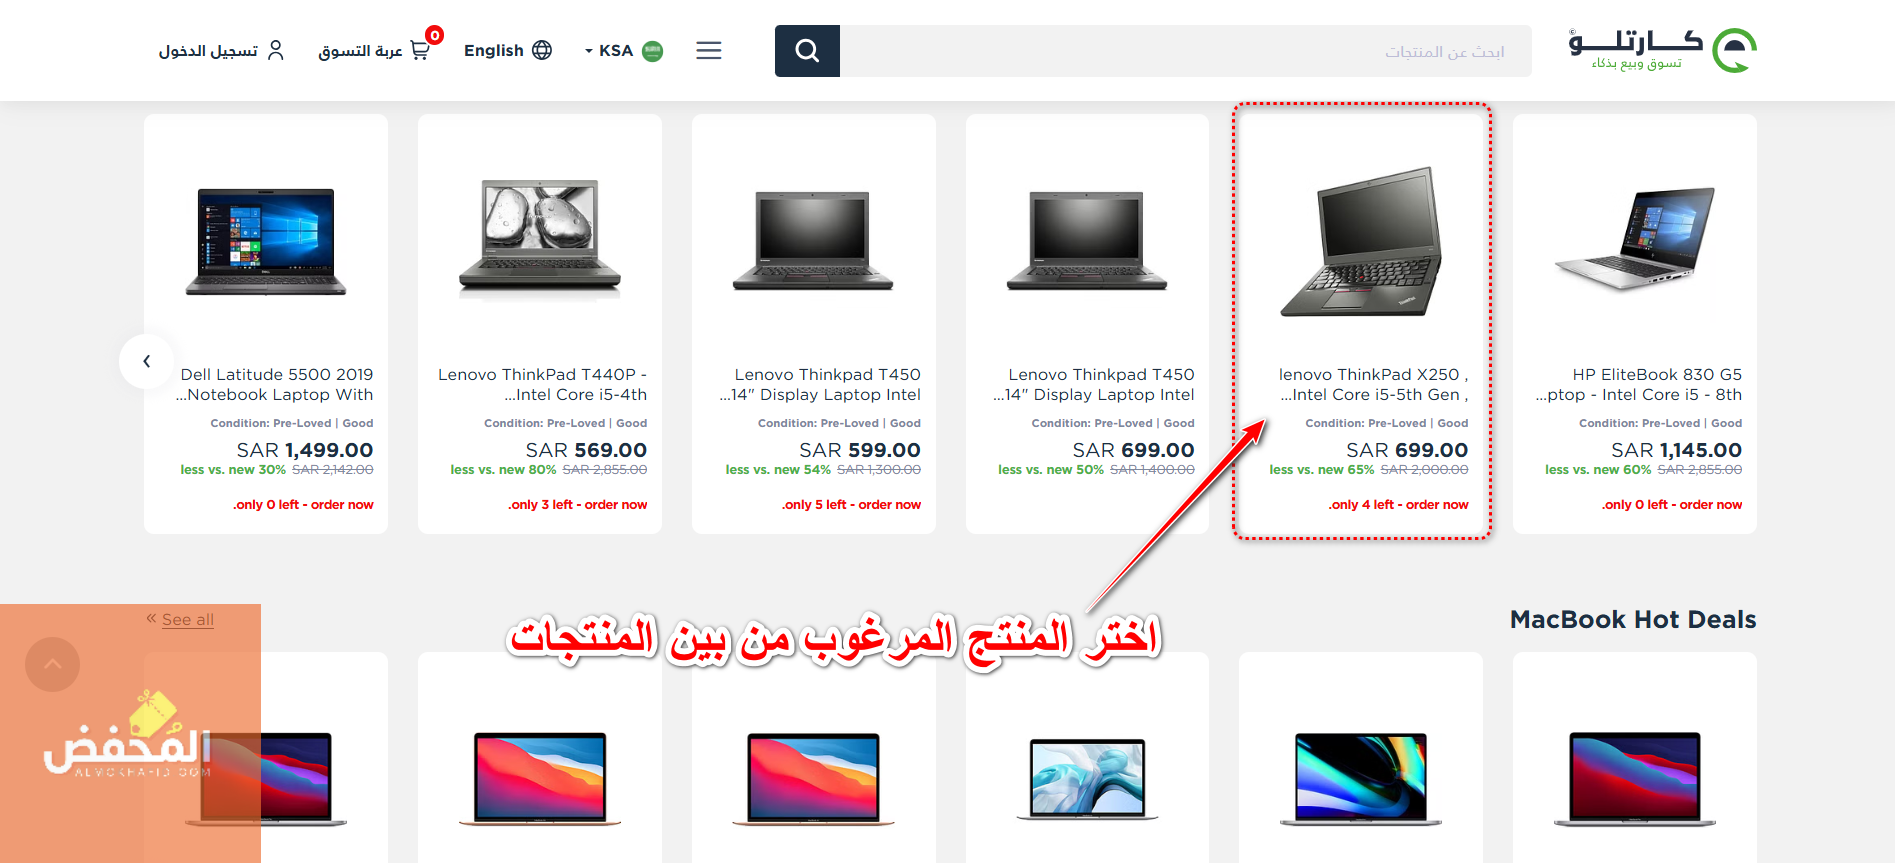Image resolution: width=1895 pixels, height=863 pixels.
Task: Click the scroll-to-top arrow button
Action: coord(53,664)
